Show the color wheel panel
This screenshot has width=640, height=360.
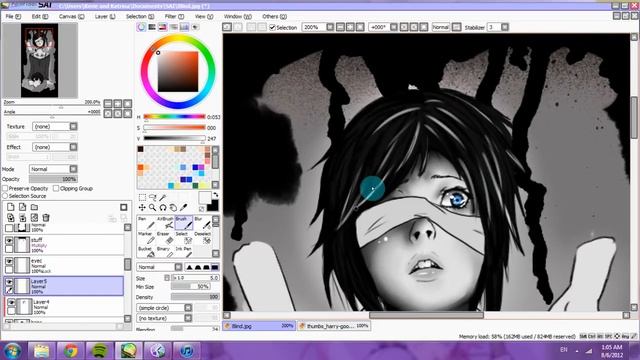coord(141,27)
